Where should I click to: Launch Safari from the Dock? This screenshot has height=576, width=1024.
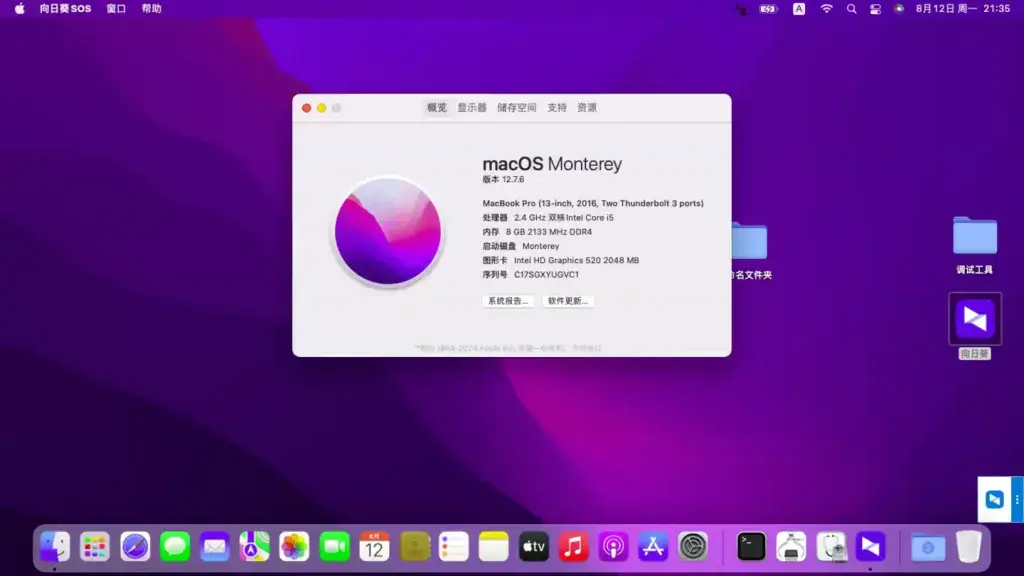pos(135,547)
